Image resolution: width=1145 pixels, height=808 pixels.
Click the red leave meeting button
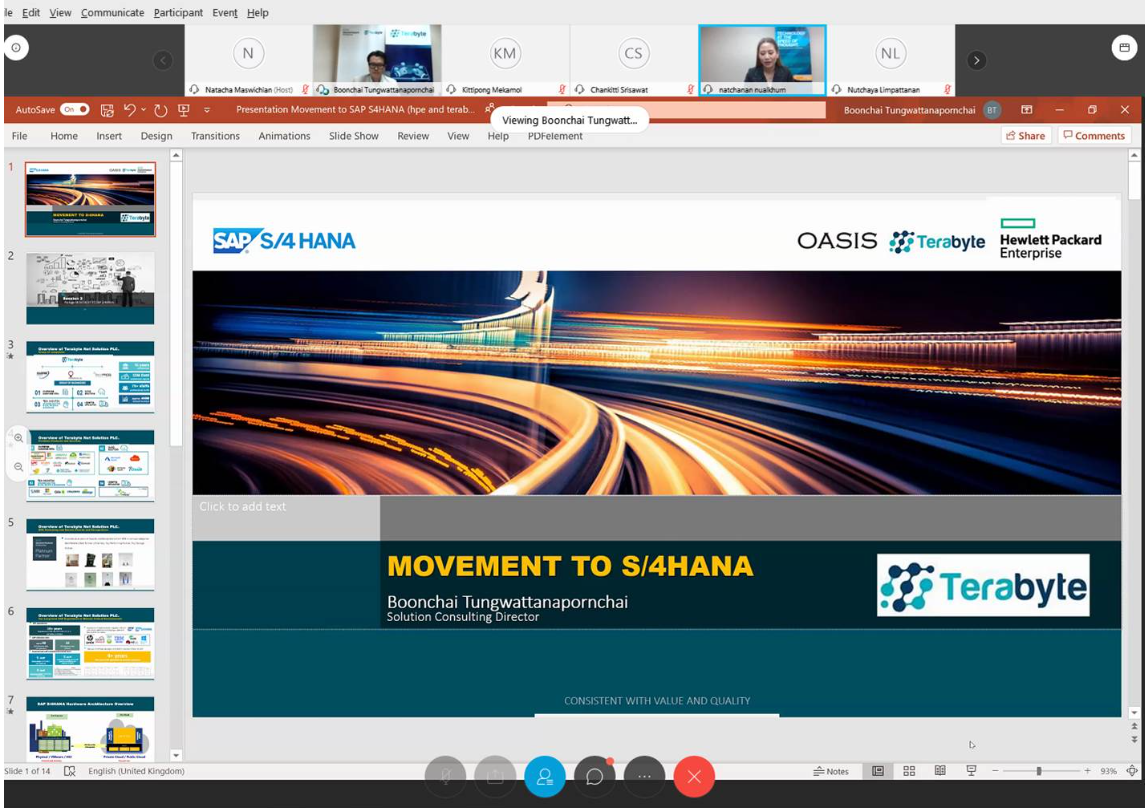[x=694, y=777]
